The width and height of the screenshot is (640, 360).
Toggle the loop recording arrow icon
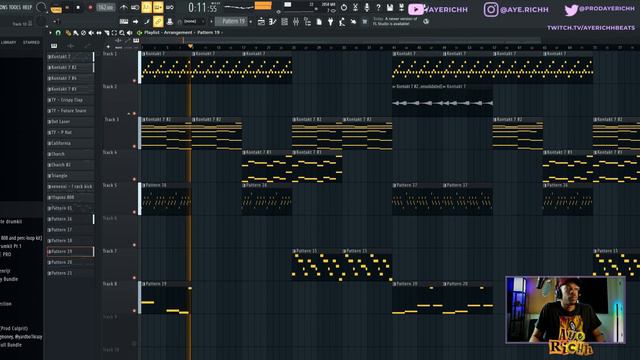coord(170,7)
